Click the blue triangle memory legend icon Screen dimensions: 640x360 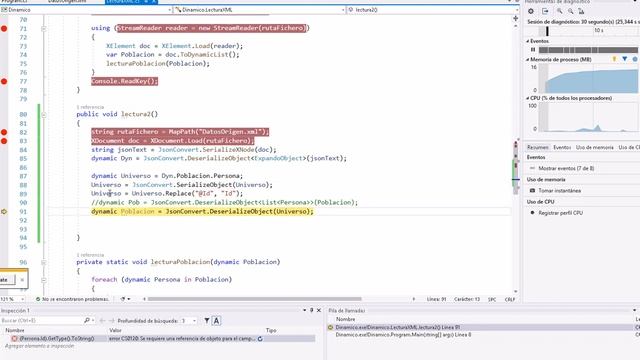pyautogui.click(x=624, y=59)
